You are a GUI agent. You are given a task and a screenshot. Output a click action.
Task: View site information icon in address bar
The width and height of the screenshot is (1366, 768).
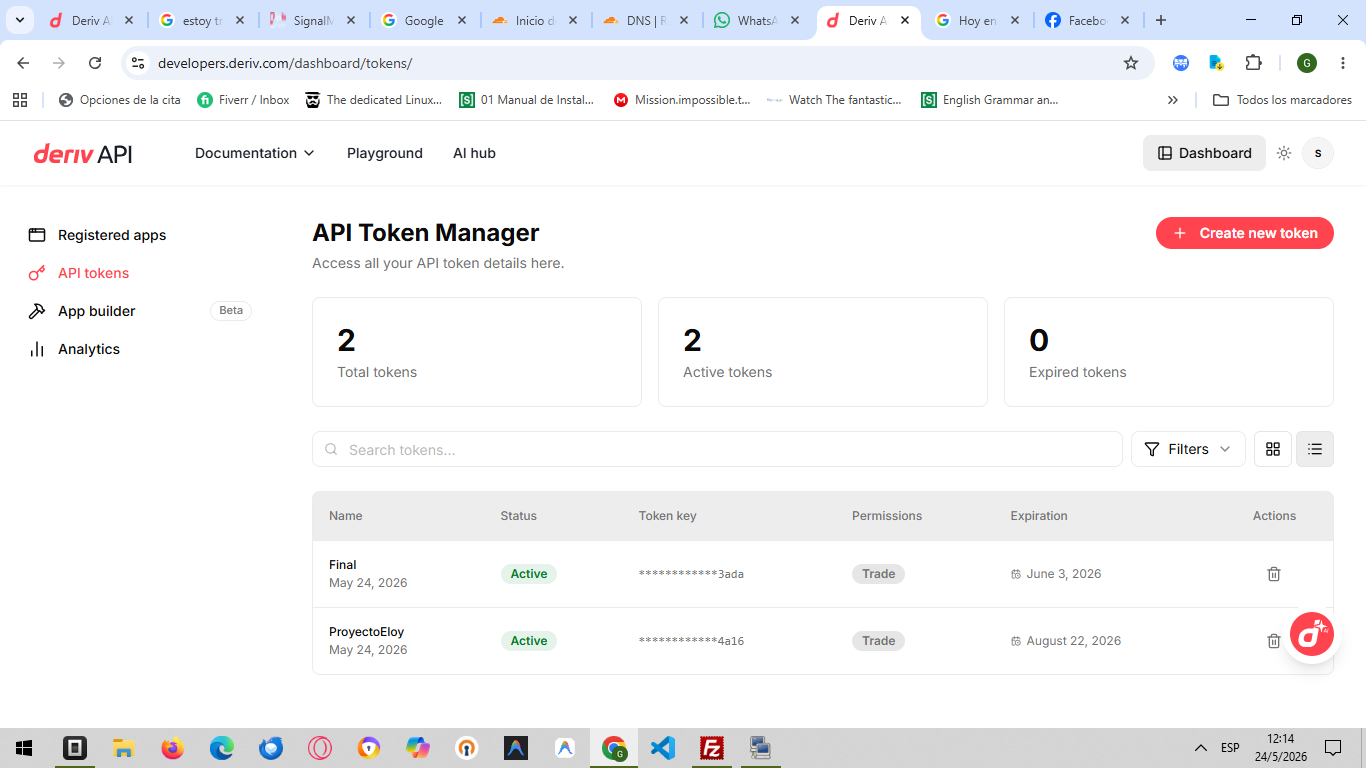click(138, 63)
